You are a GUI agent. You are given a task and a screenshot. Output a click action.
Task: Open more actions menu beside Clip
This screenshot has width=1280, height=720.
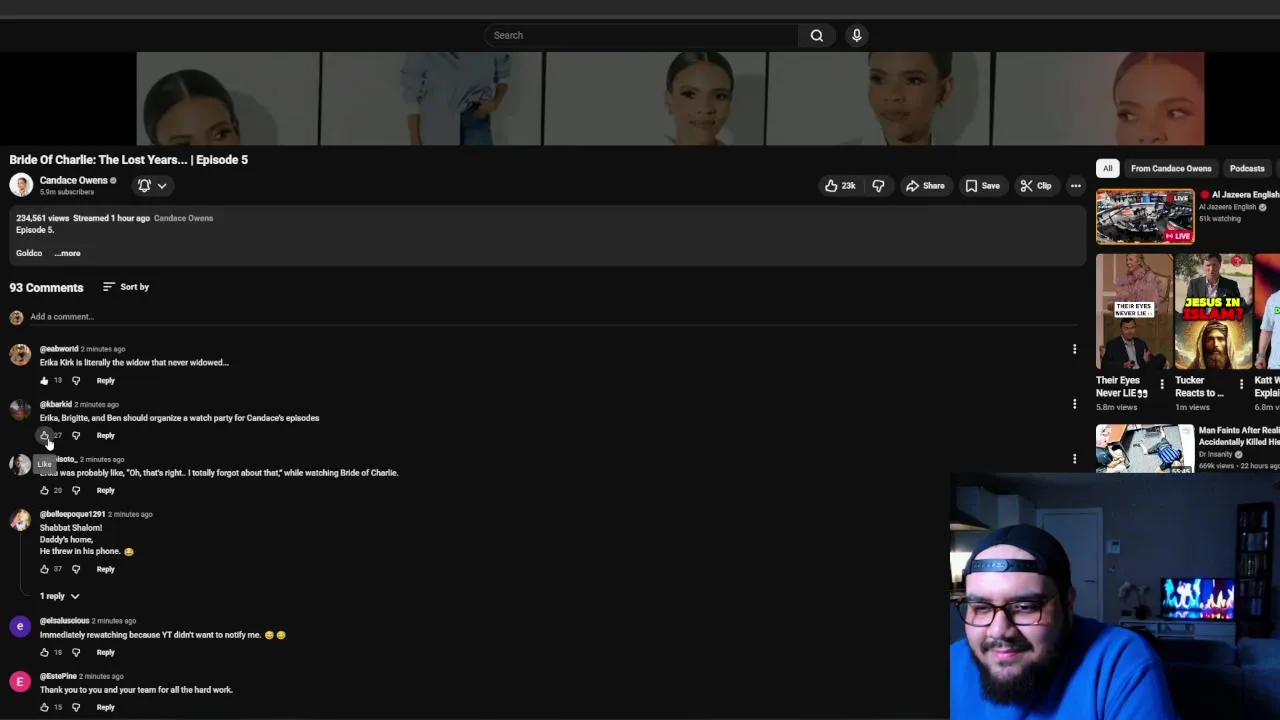(1075, 186)
